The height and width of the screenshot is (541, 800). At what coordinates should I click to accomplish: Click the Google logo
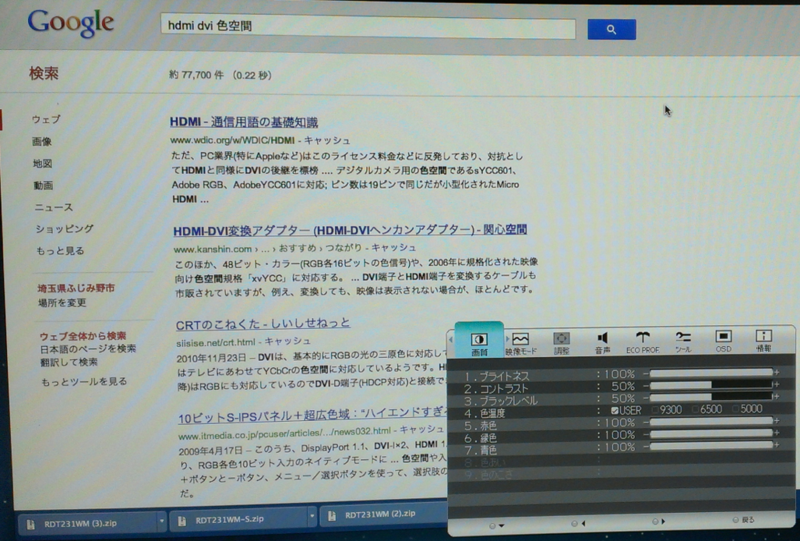point(70,23)
